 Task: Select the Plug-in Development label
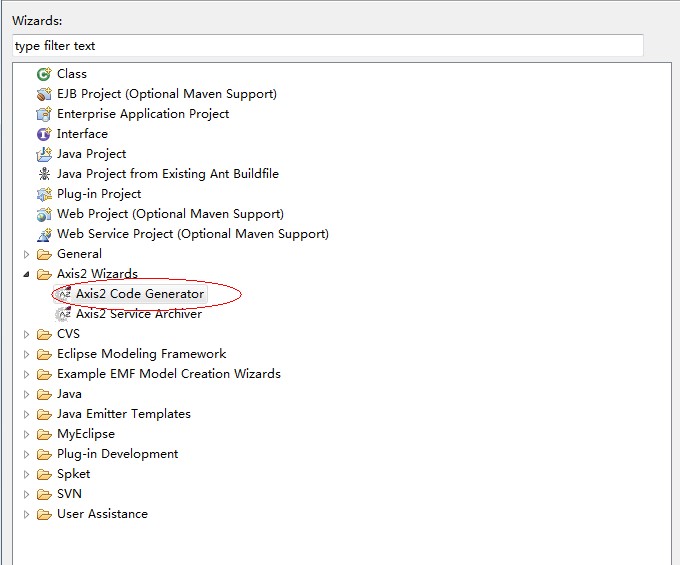coord(118,454)
